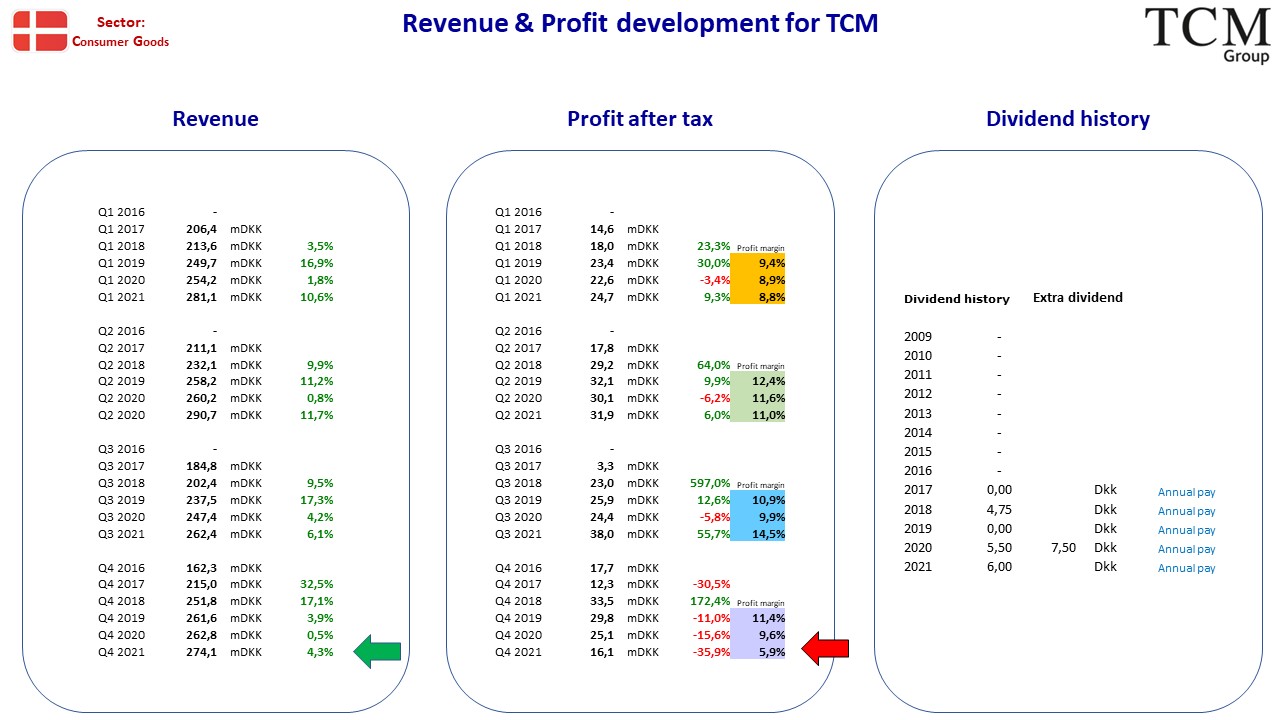Open the Annual pay link for 2021
The image size is (1280, 720).
click(x=1187, y=568)
